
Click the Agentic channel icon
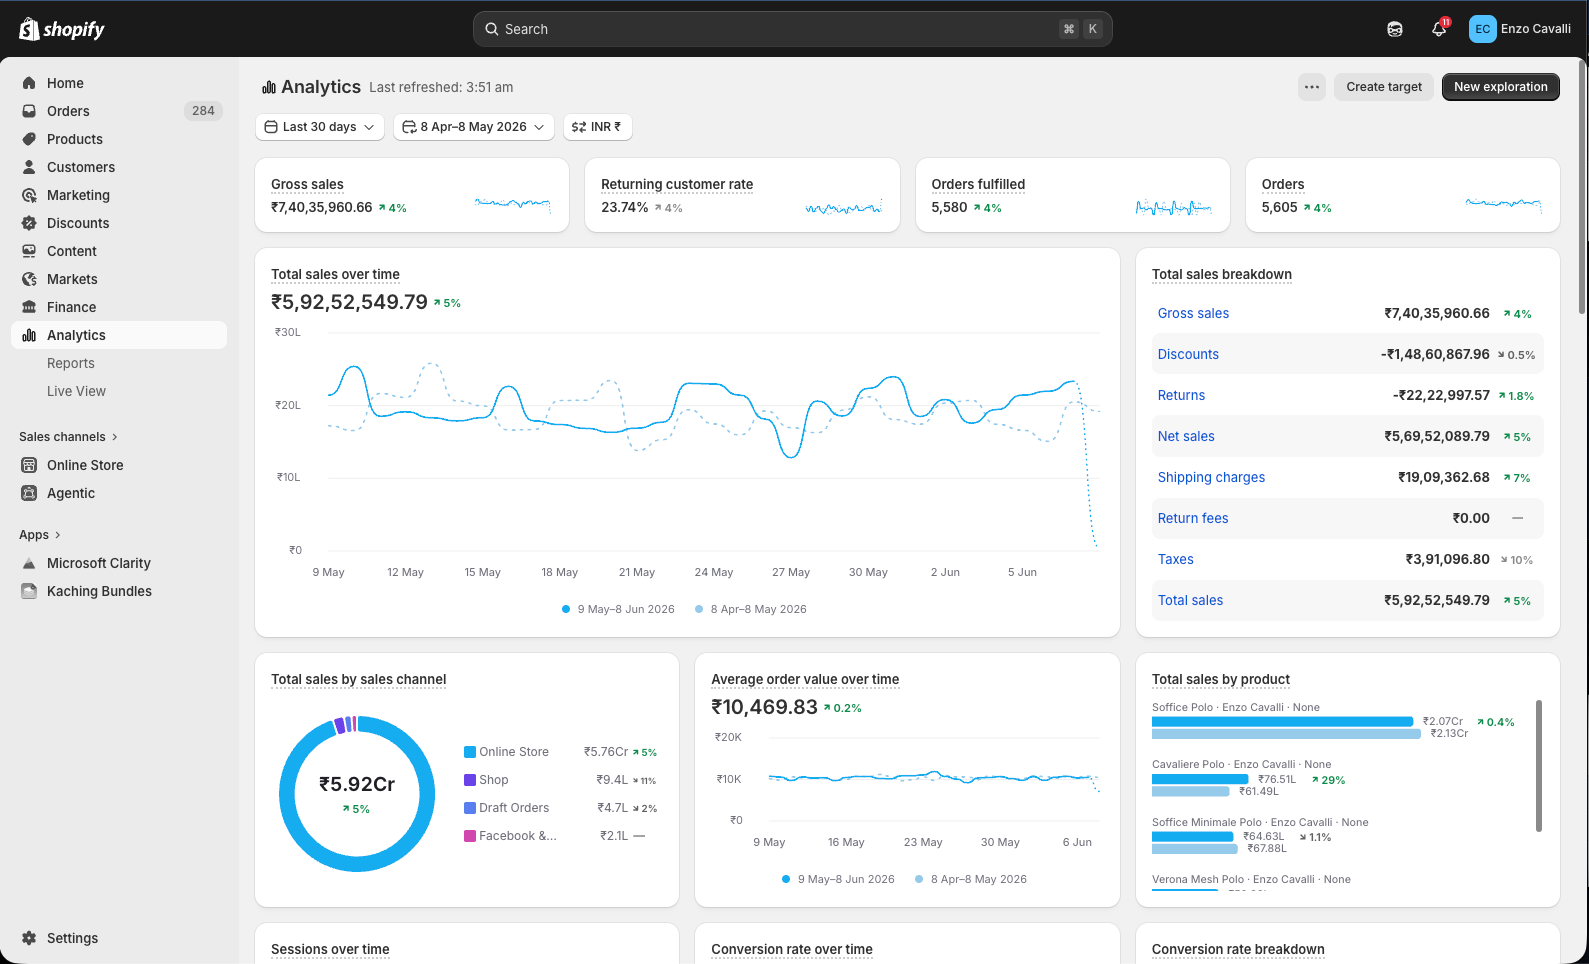[29, 493]
